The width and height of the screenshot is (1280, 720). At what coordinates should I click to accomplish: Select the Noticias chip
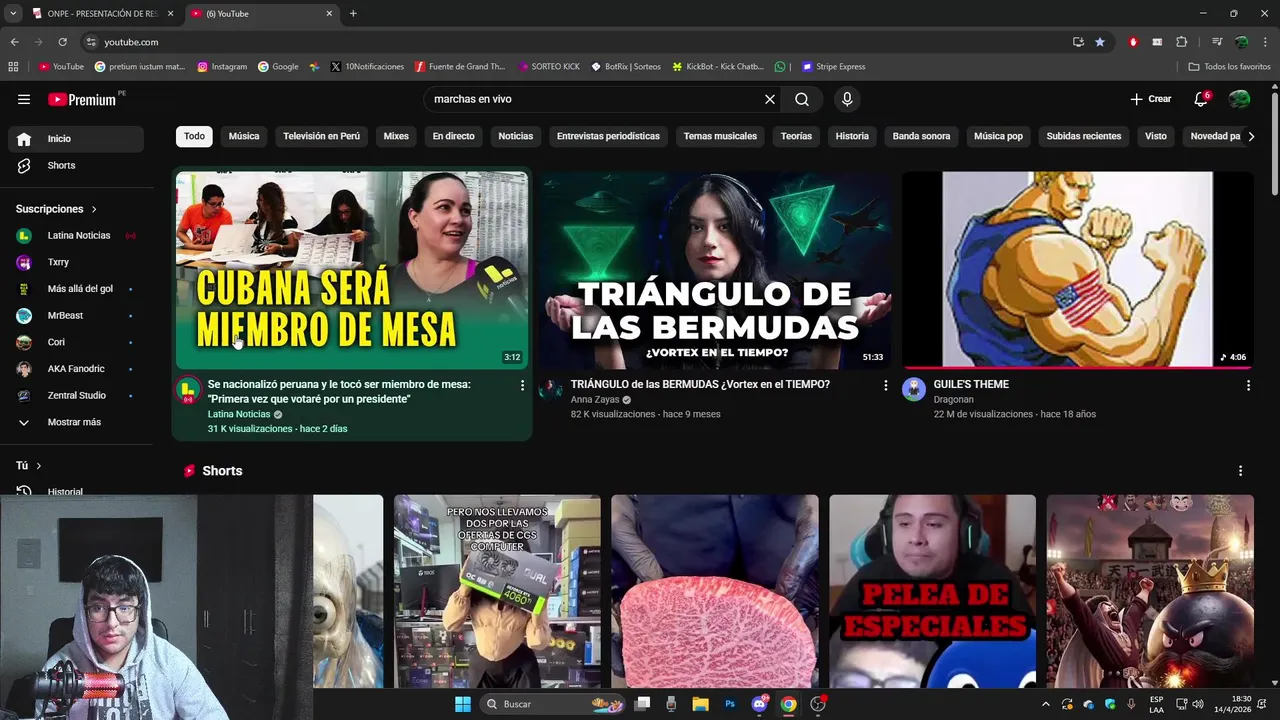click(x=516, y=136)
